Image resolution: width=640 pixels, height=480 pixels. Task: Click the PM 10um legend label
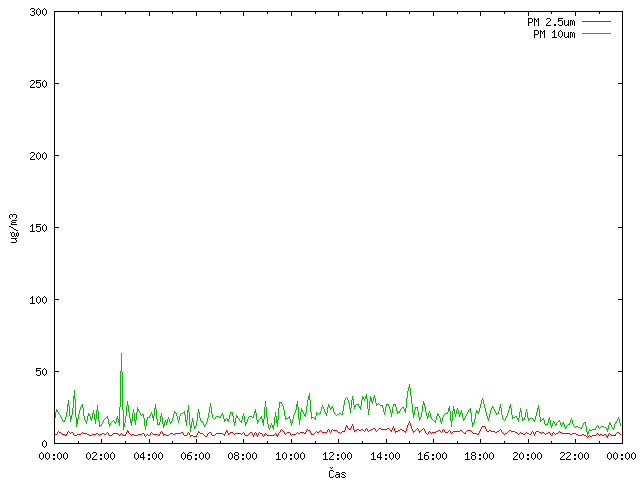[554, 34]
